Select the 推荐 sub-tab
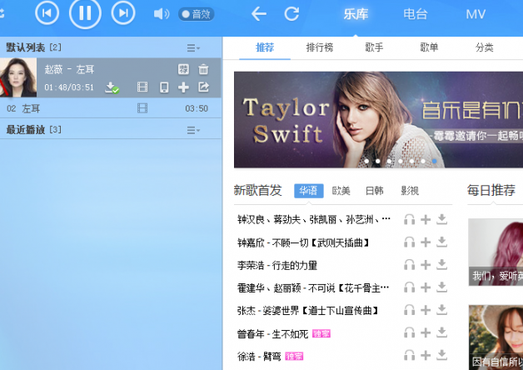This screenshot has width=523, height=370. pos(265,48)
